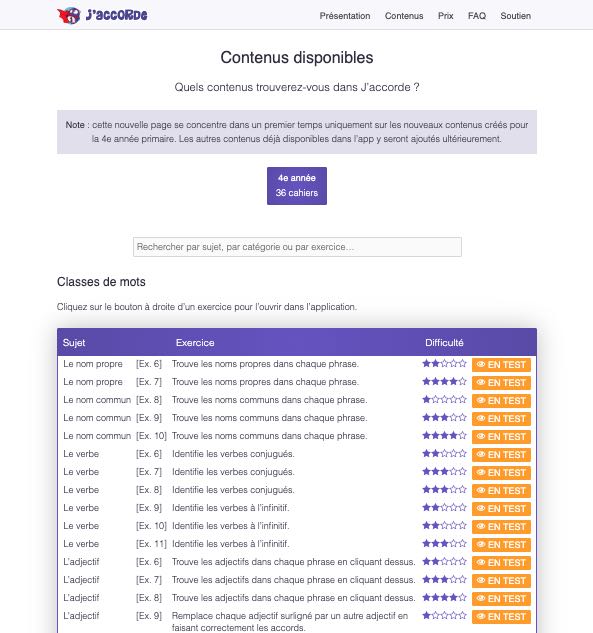The image size is (593, 633).
Task: Open Le verbe Ex. 8 EN TEST button
Action: [501, 490]
